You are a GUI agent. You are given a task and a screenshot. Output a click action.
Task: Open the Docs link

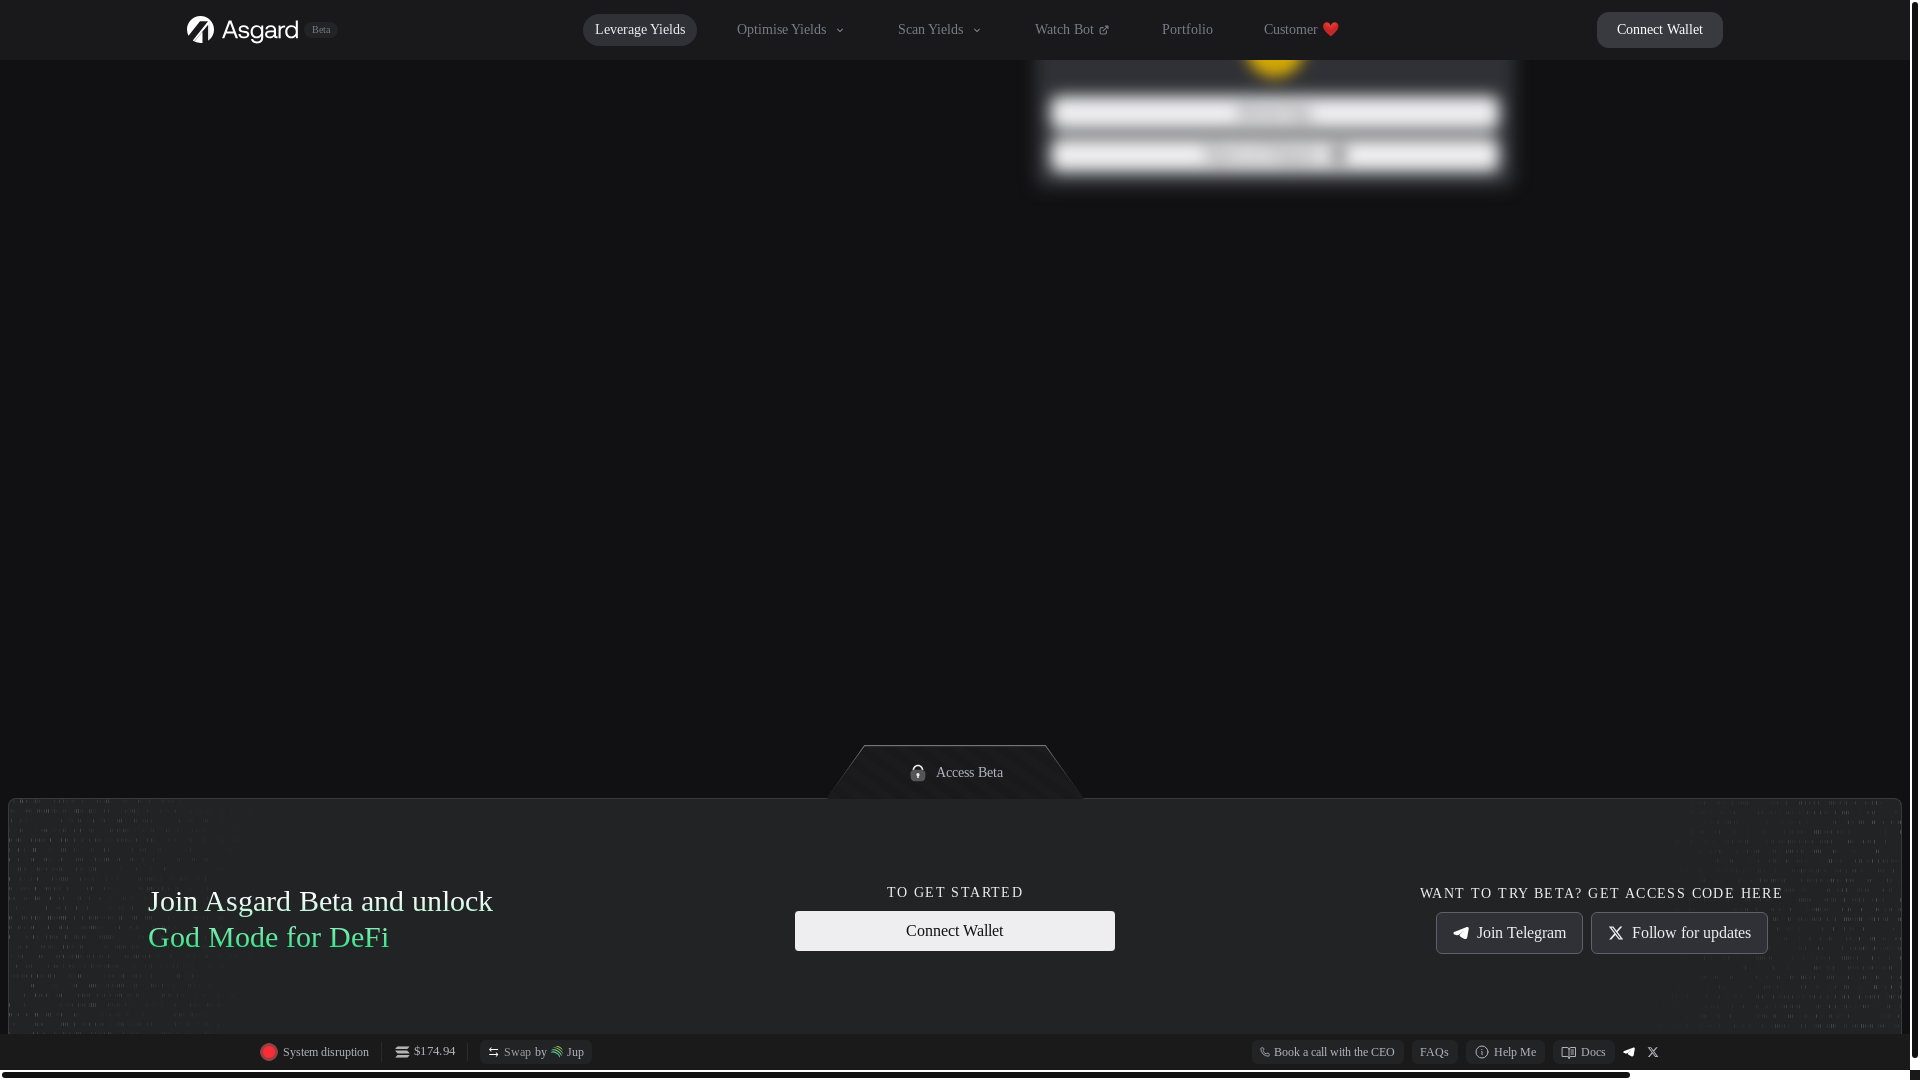1583,1052
